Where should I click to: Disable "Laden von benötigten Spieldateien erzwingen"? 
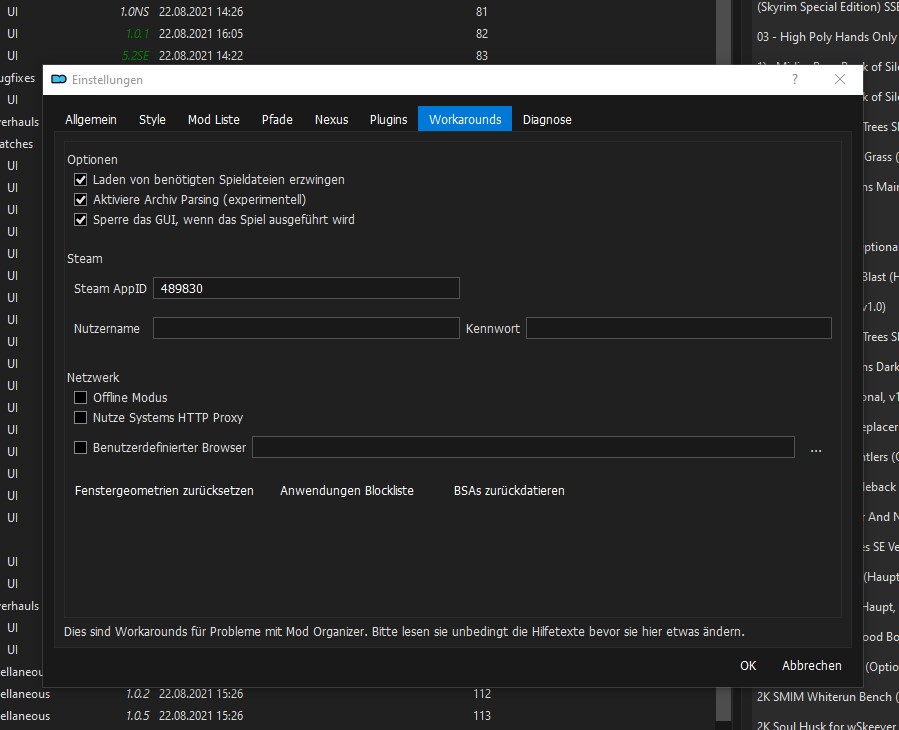click(x=81, y=180)
